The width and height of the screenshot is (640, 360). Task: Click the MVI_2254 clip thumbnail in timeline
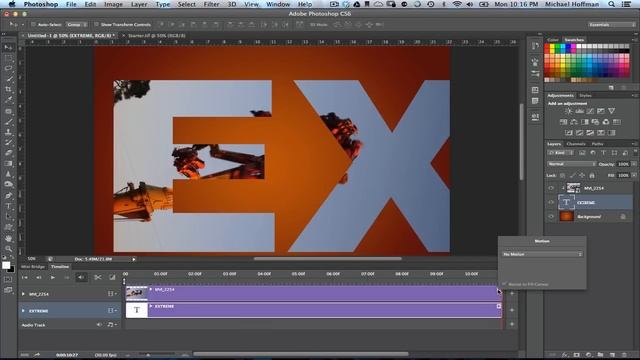[137, 293]
